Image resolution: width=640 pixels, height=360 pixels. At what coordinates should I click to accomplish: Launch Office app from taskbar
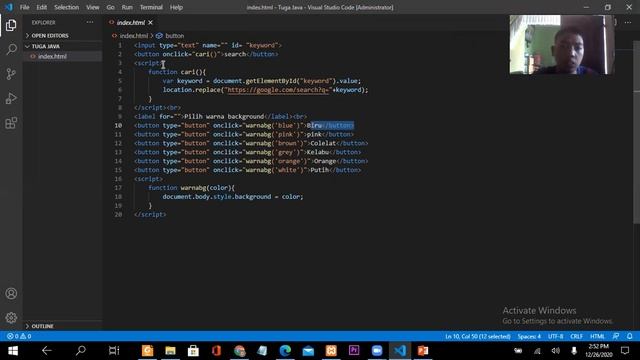pyautogui.click(x=216, y=351)
